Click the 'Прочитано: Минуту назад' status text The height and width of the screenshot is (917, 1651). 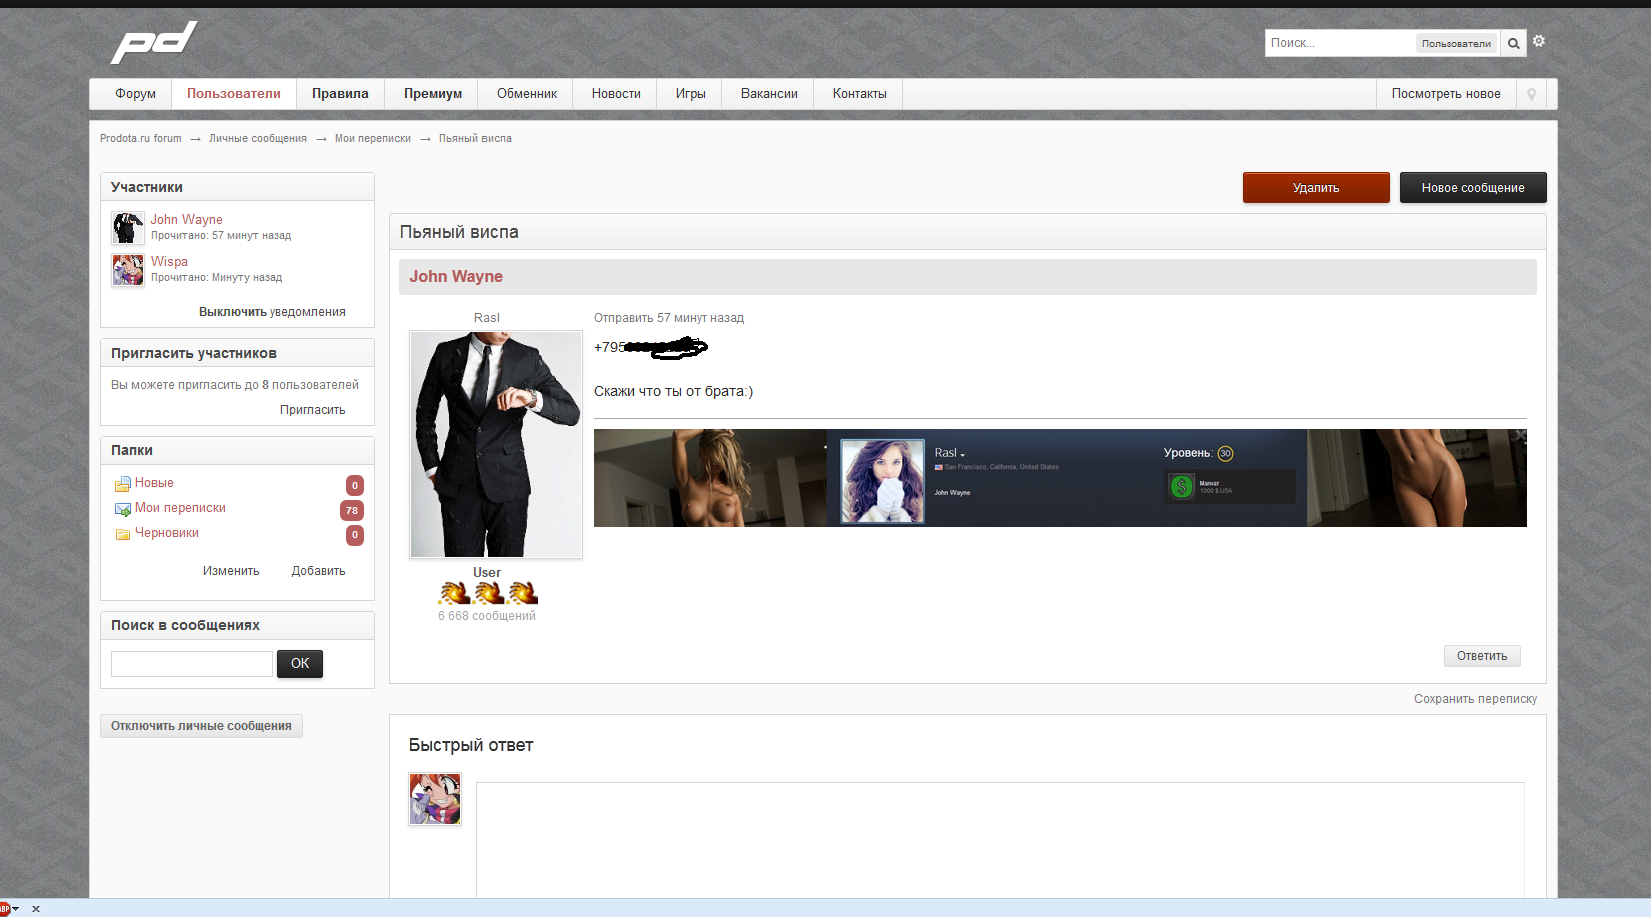[x=217, y=278]
